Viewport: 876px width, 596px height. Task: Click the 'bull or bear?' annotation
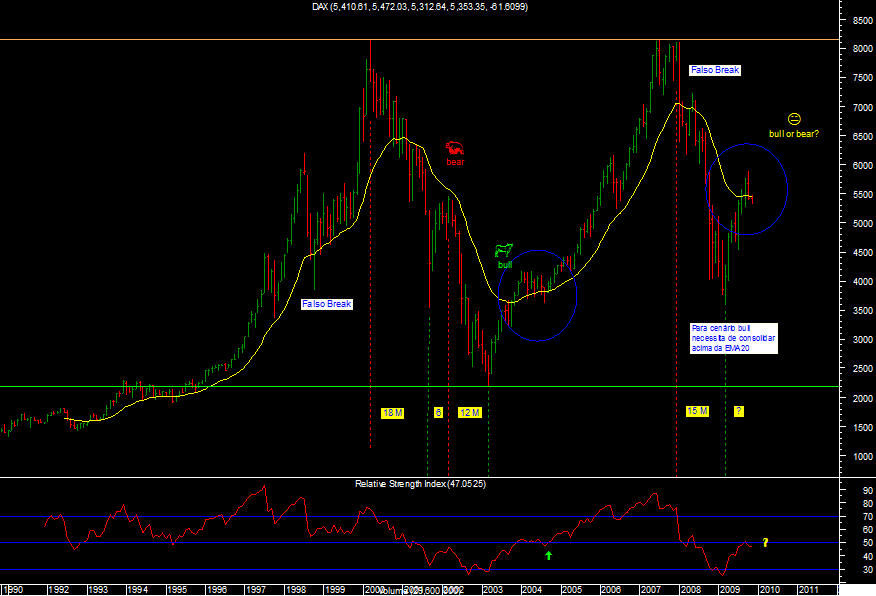point(794,134)
